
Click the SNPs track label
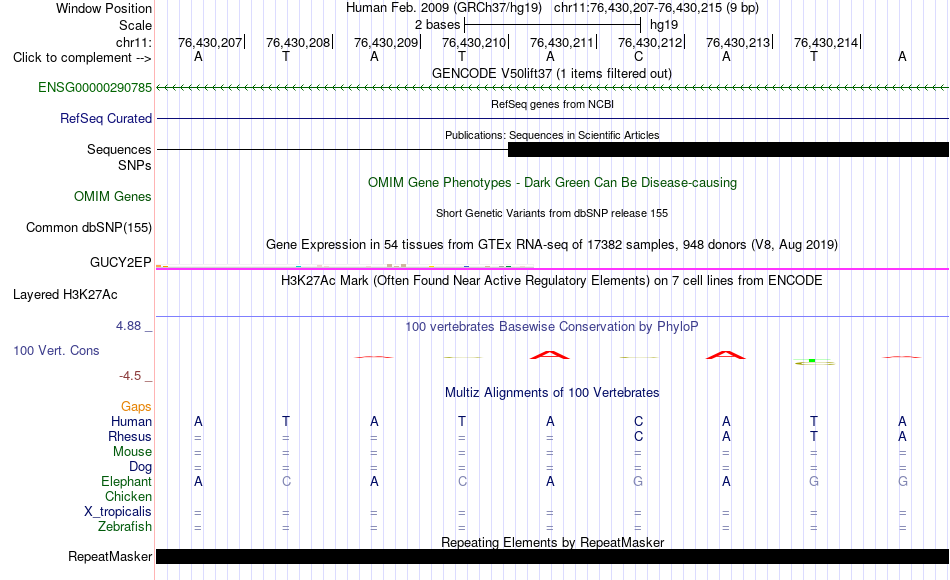click(135, 165)
